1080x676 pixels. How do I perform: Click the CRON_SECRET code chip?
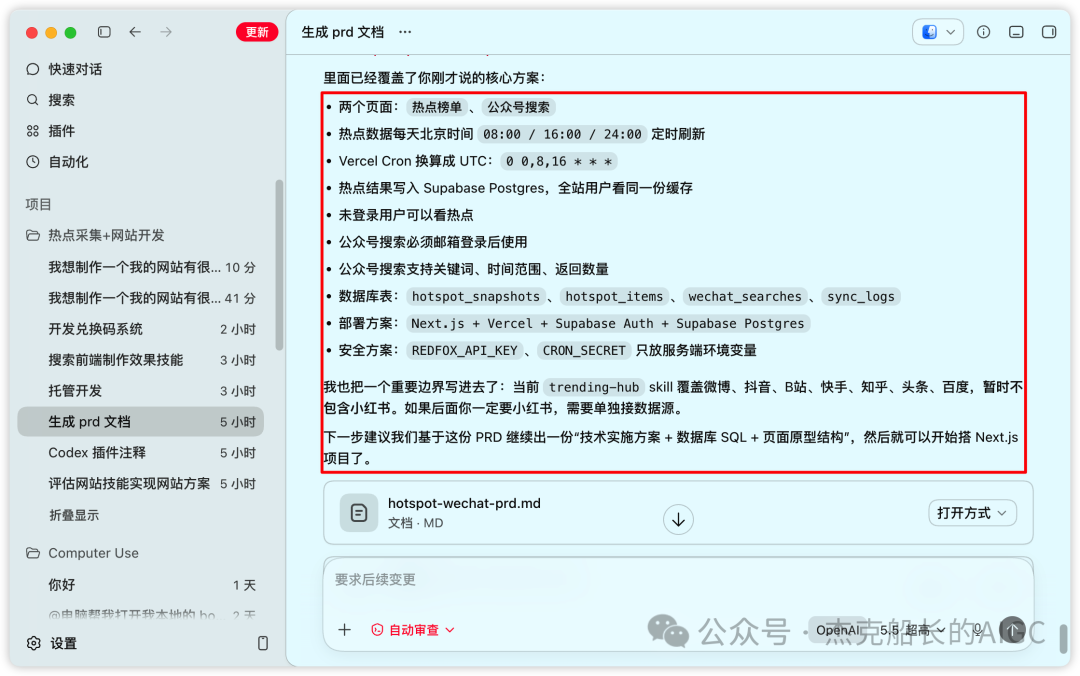tap(583, 350)
